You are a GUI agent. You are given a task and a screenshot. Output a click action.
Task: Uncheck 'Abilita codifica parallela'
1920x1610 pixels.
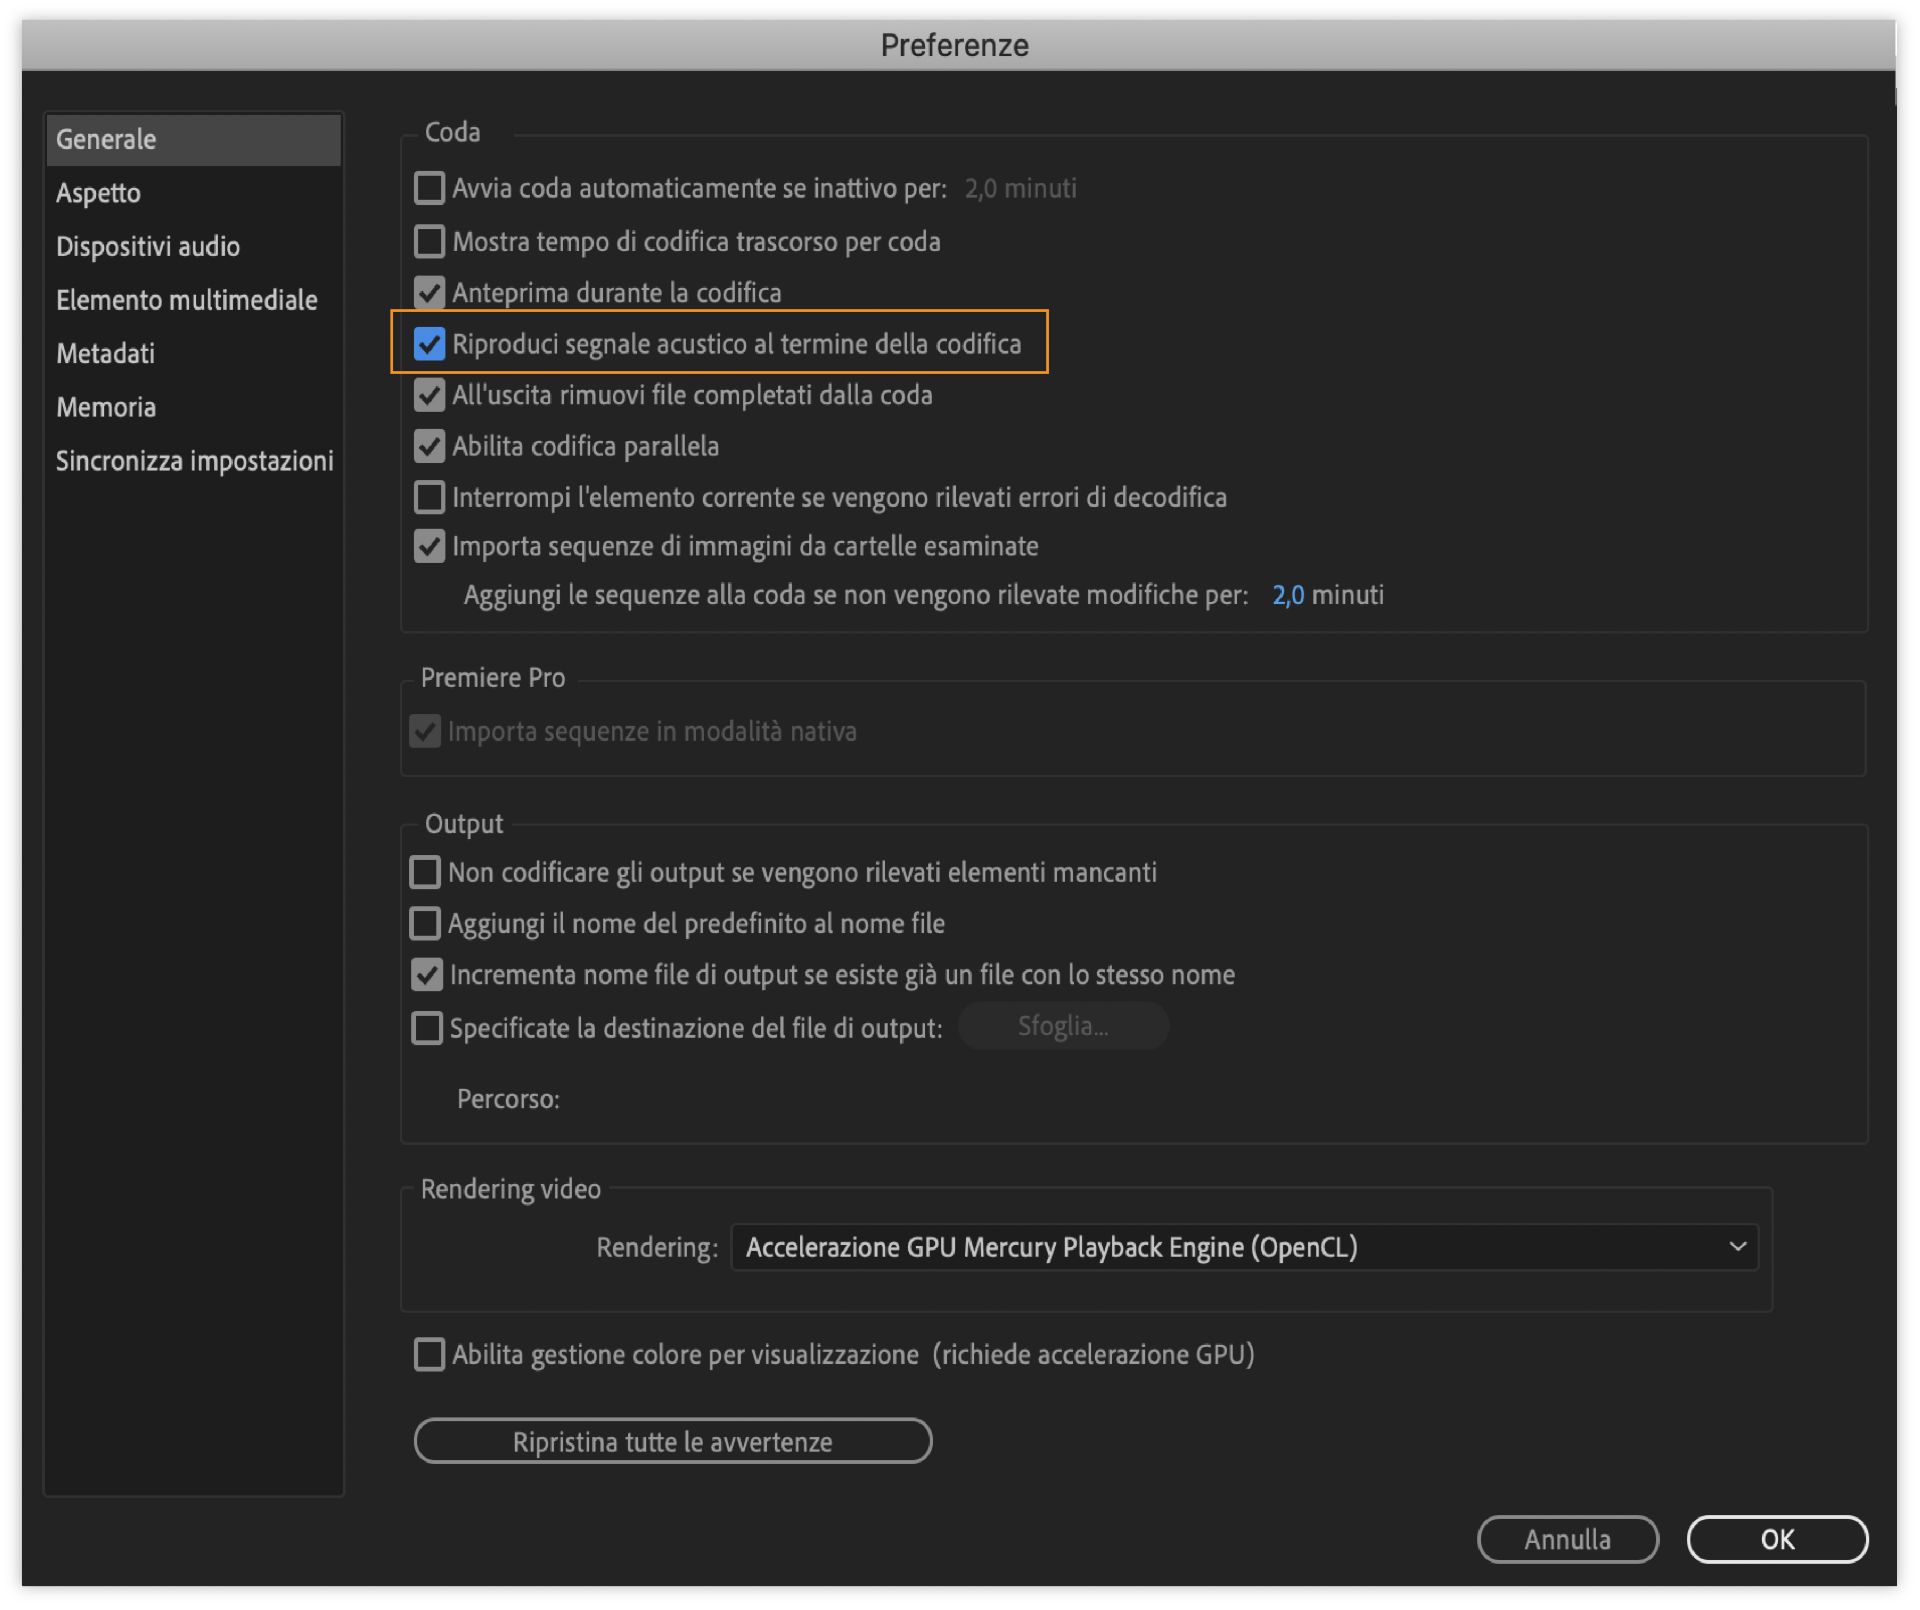pos(429,446)
